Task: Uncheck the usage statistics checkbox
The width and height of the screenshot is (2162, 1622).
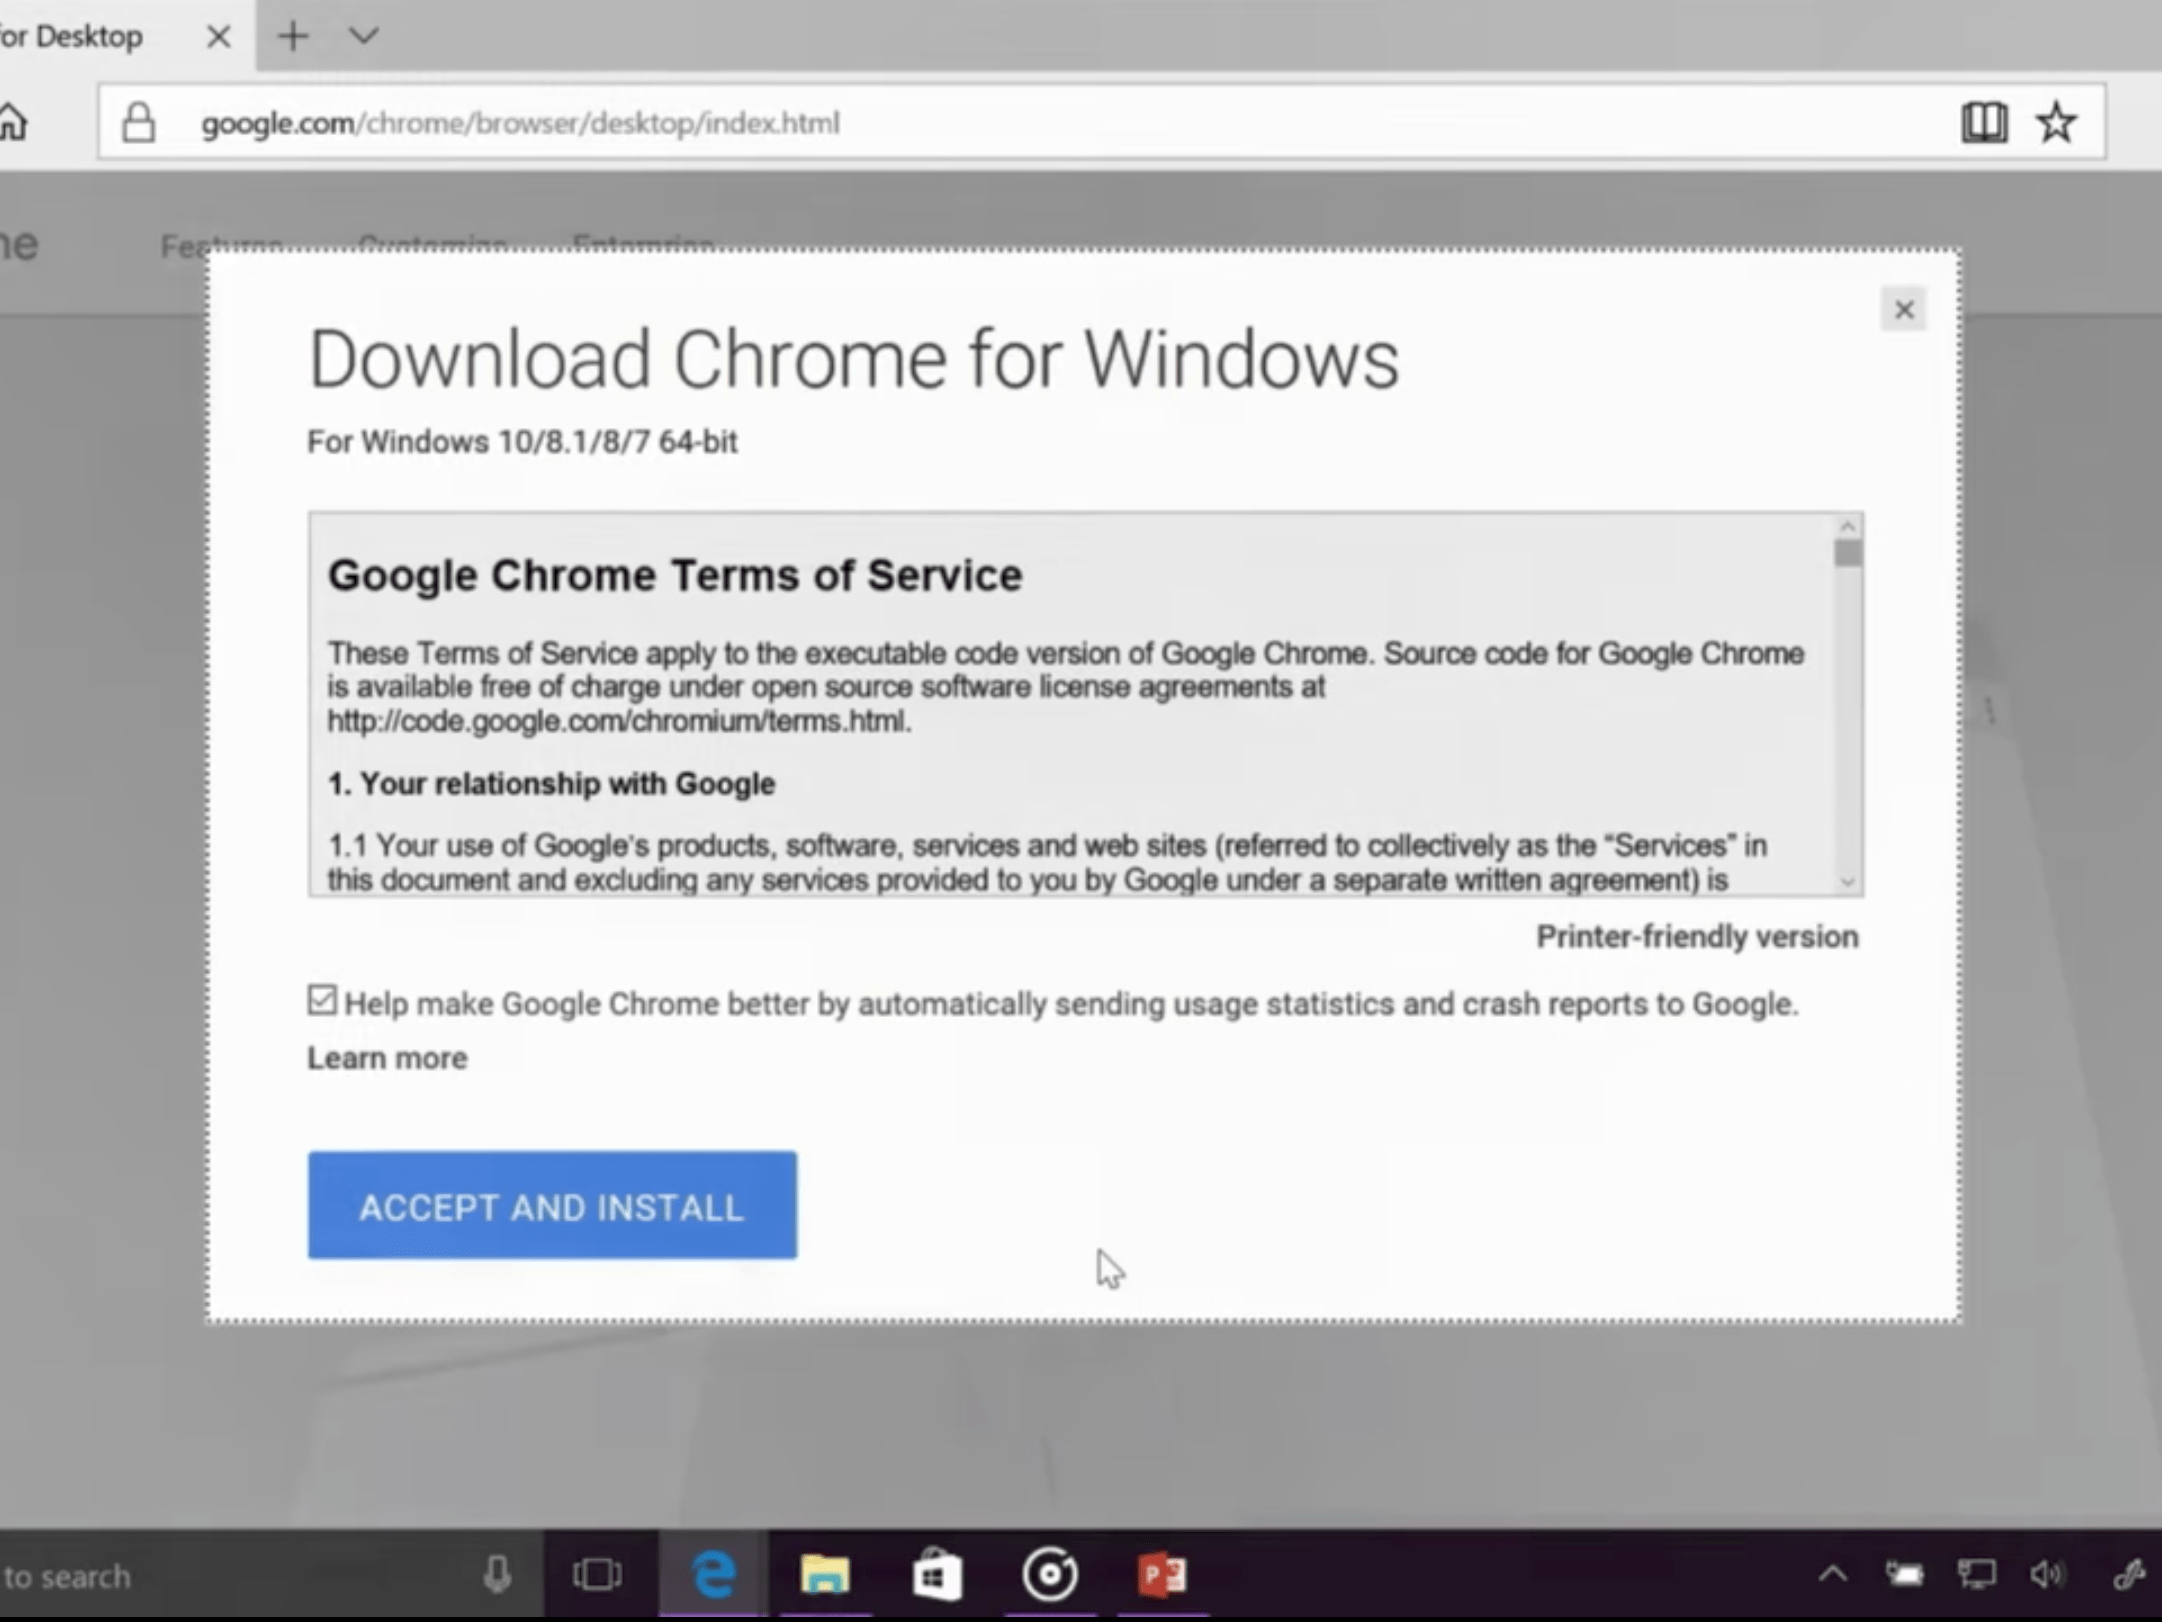Action: 322,1000
